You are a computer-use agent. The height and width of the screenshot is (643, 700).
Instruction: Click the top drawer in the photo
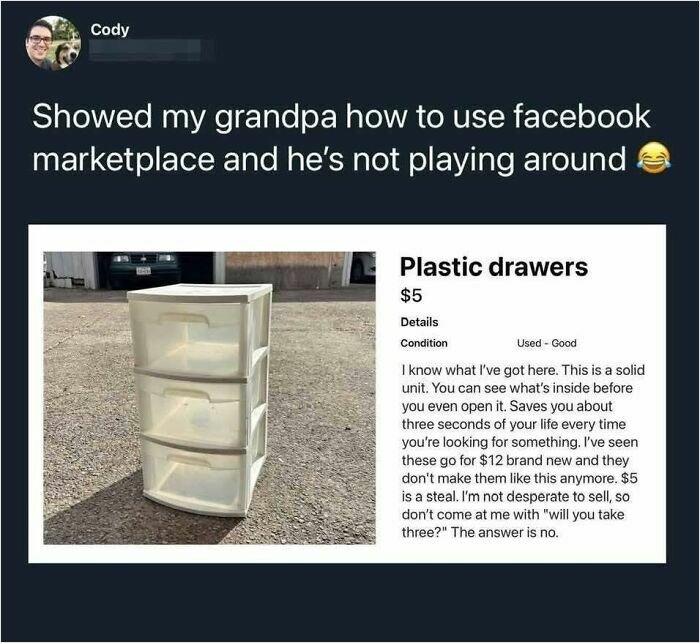pos(192,338)
